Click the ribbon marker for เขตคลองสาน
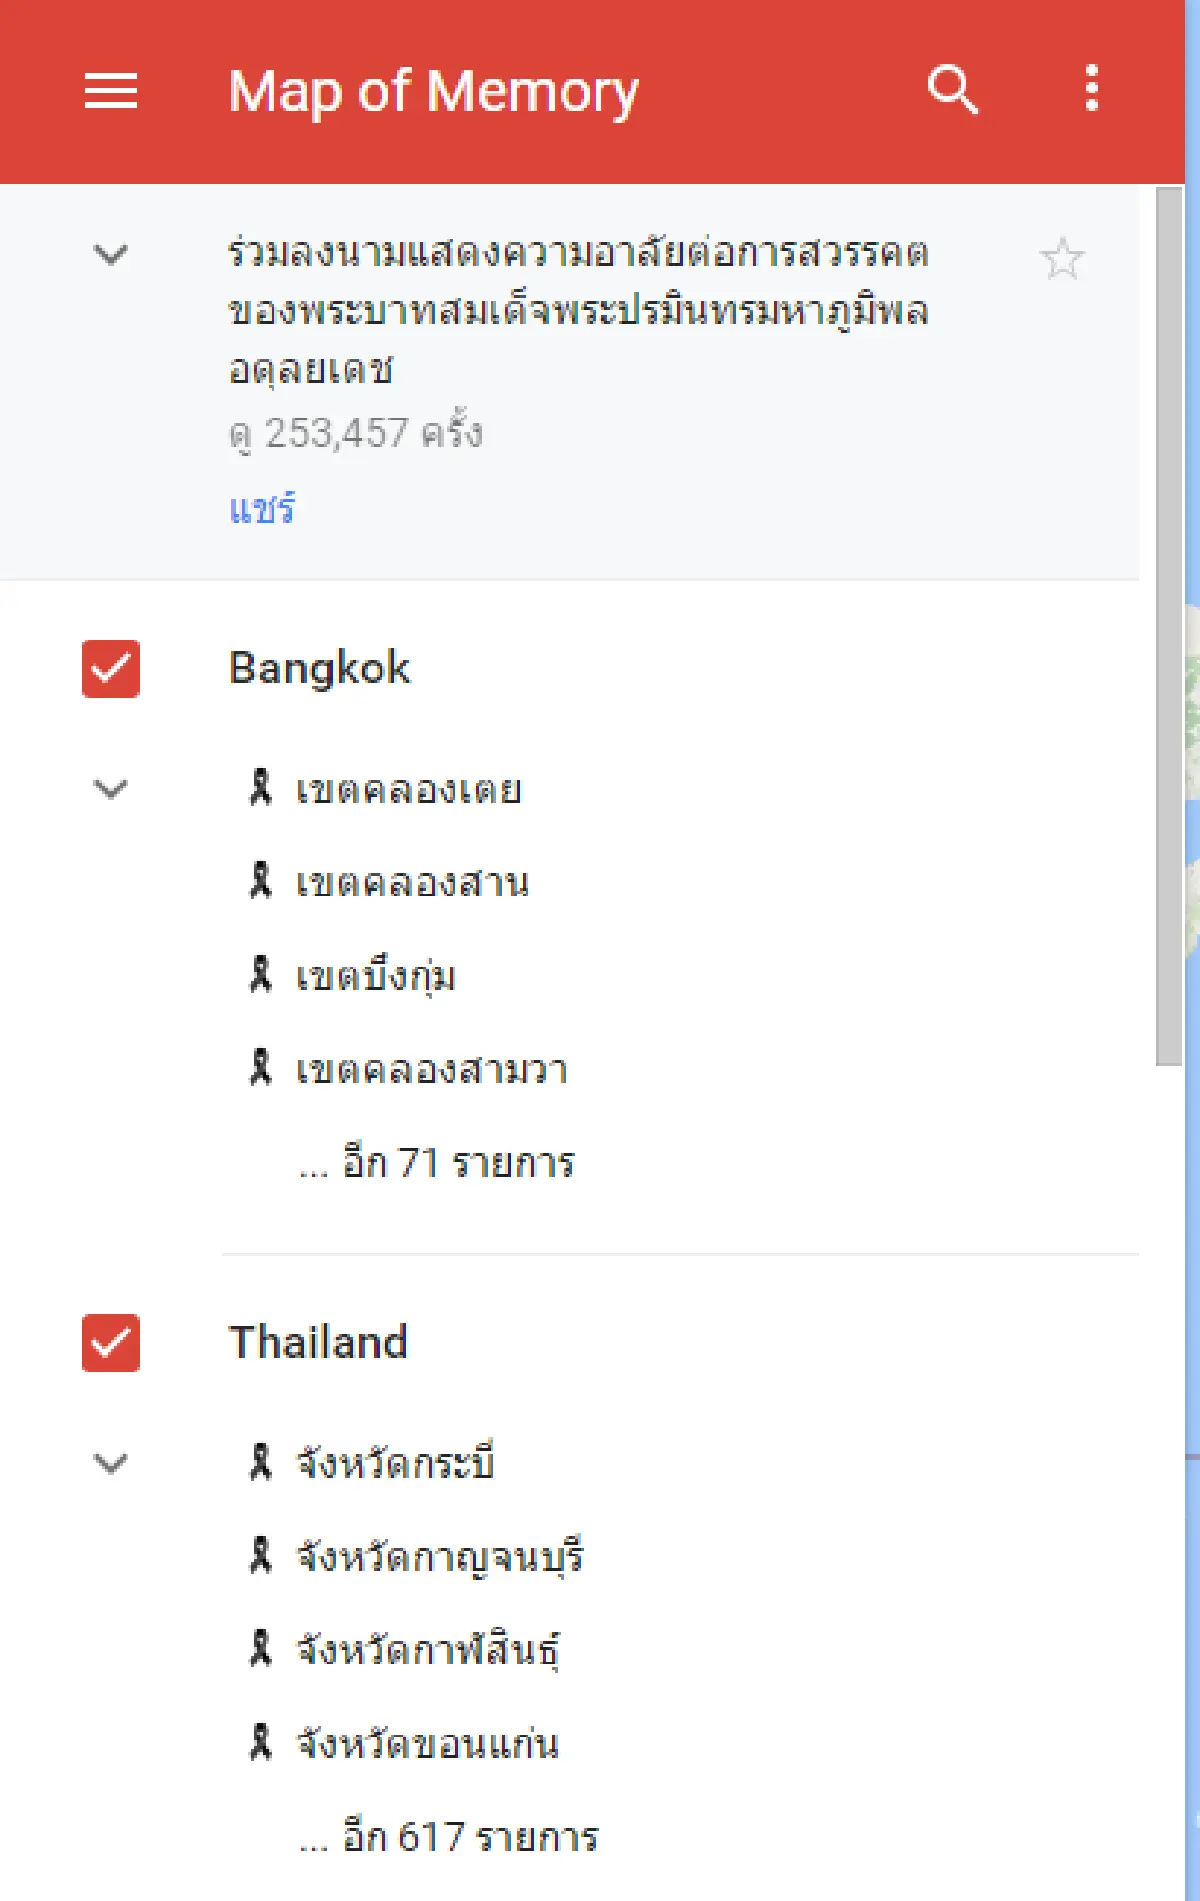Viewport: 1200px width, 1901px height. click(261, 882)
